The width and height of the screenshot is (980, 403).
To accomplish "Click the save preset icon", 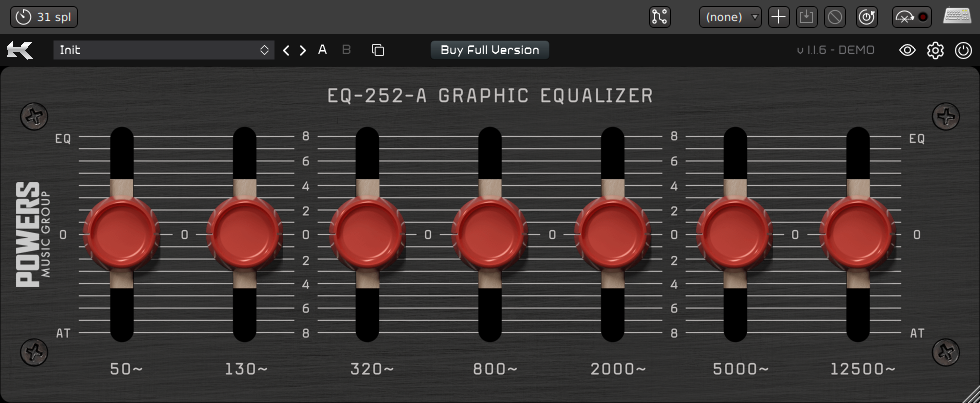I will tap(807, 17).
